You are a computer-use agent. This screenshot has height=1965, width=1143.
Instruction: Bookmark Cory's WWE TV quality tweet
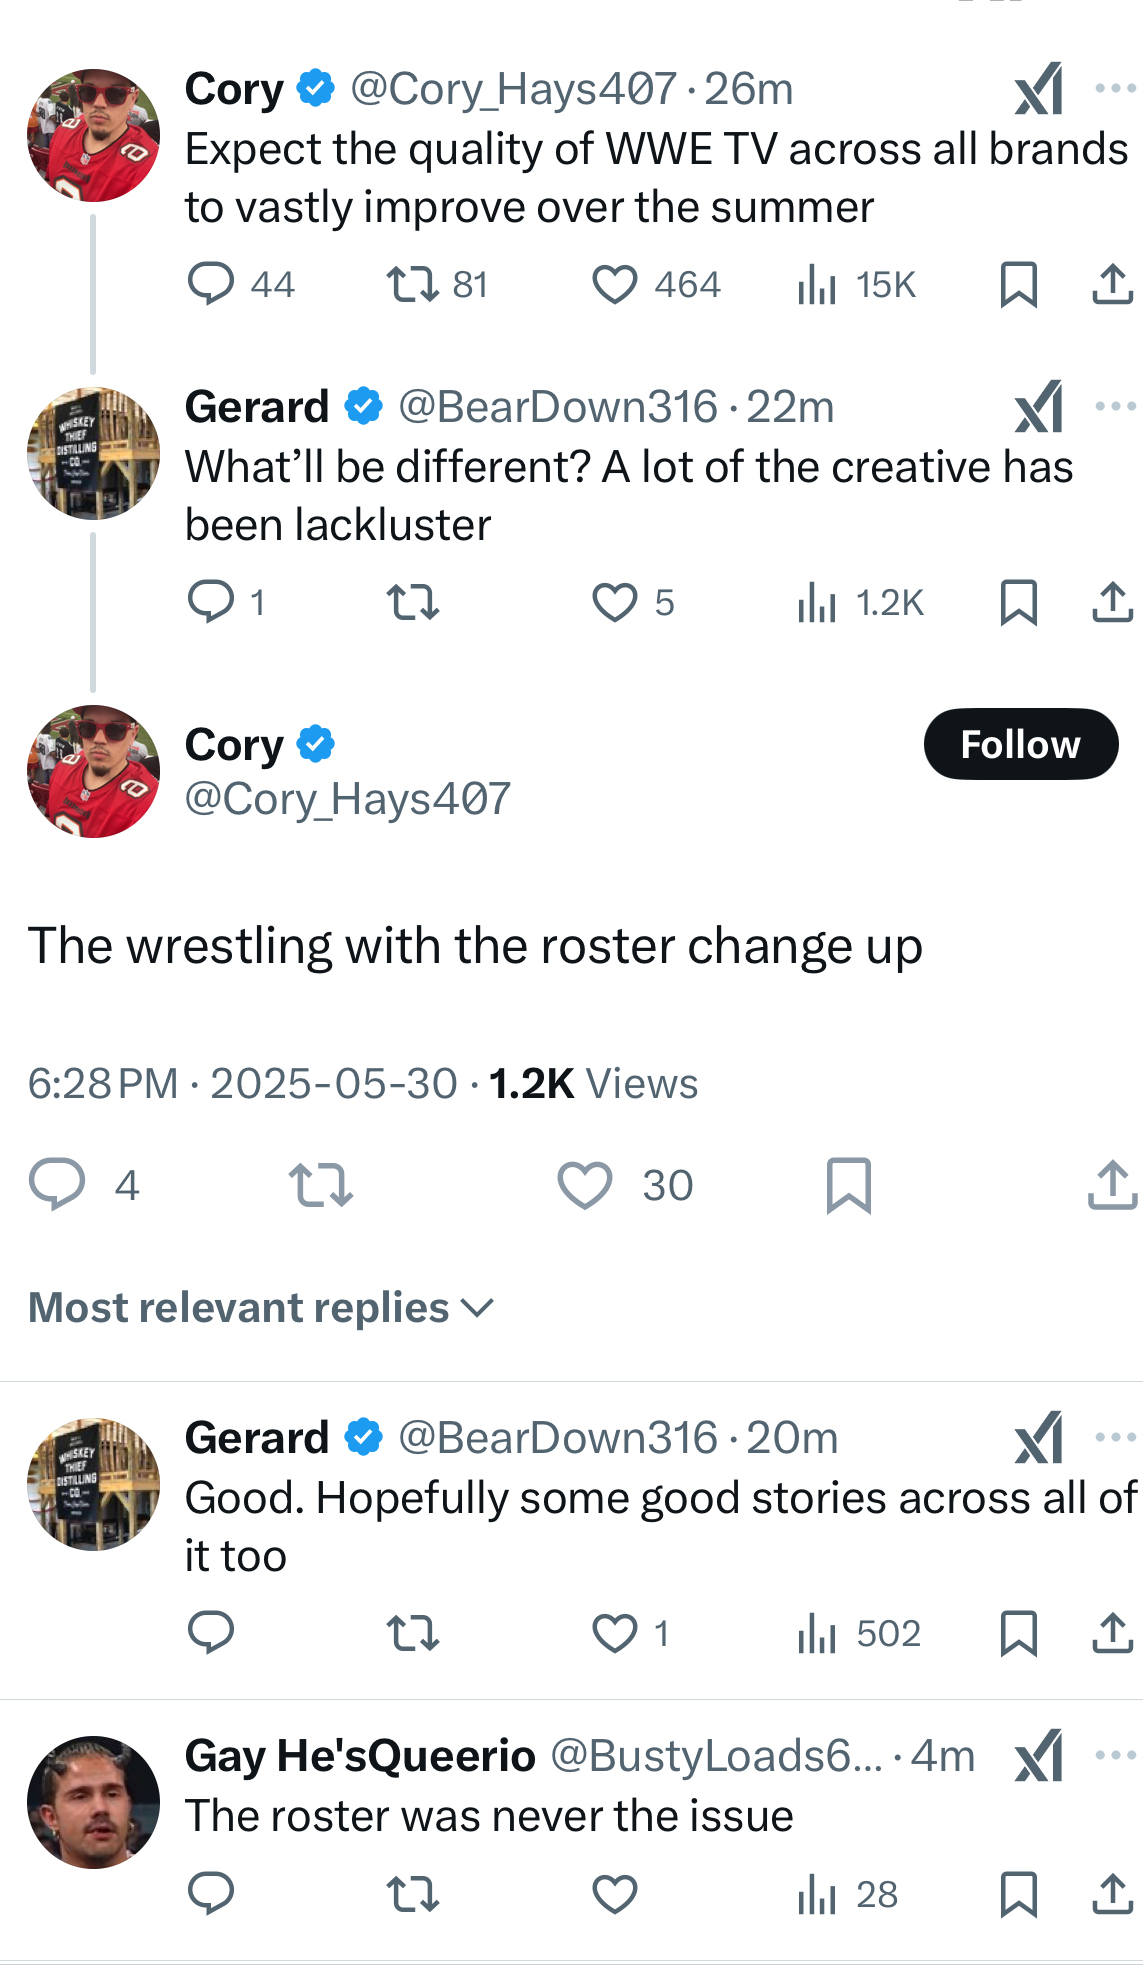(x=1018, y=284)
